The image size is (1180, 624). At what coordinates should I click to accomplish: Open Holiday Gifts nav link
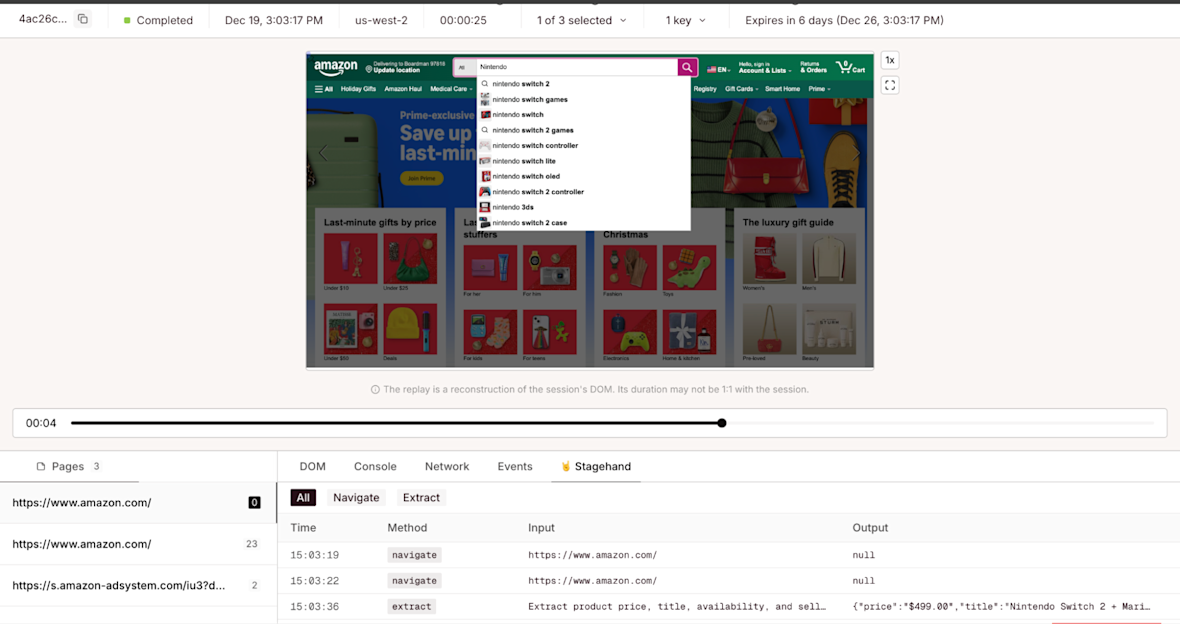pos(358,89)
